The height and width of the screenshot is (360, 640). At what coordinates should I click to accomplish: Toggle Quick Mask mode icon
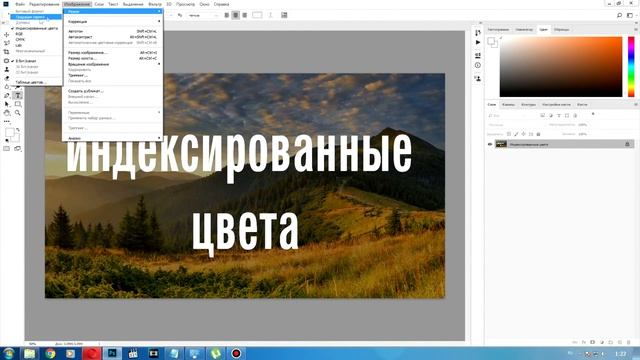click(7, 149)
